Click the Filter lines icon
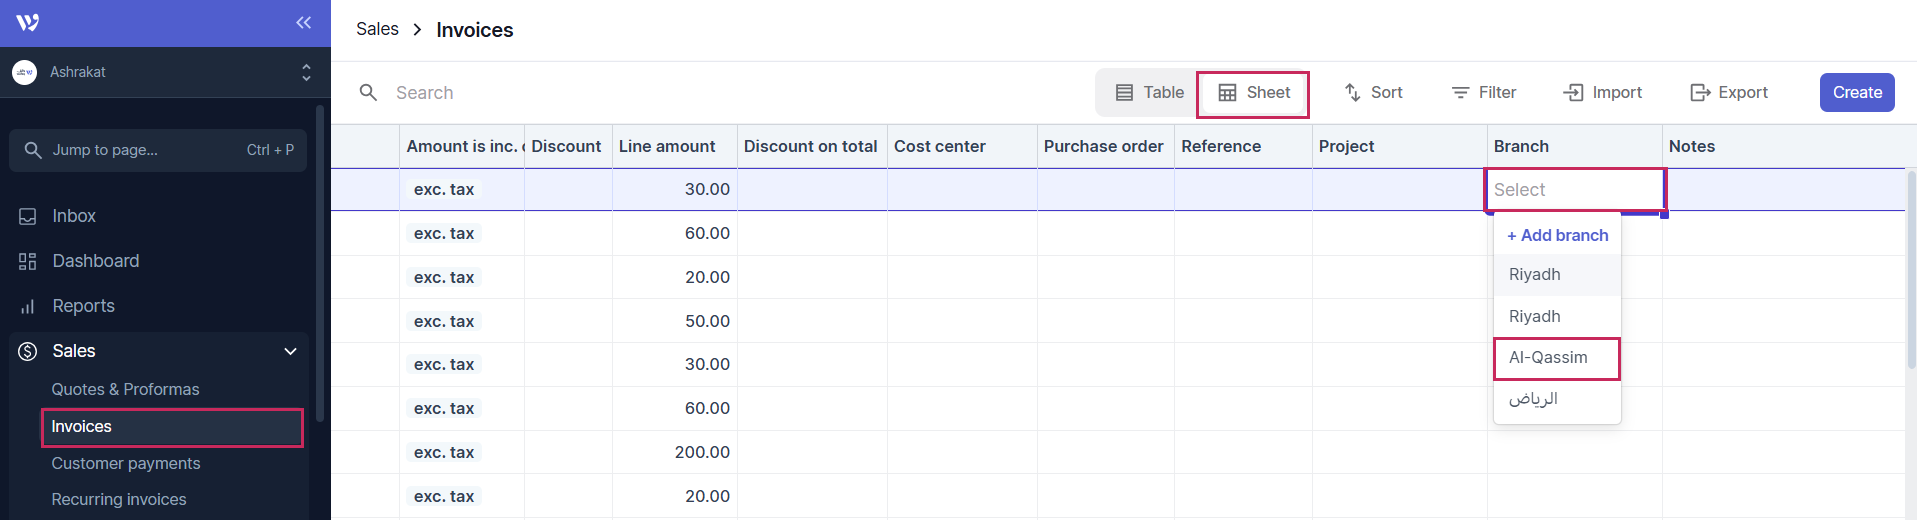This screenshot has height=520, width=1917. tap(1460, 92)
